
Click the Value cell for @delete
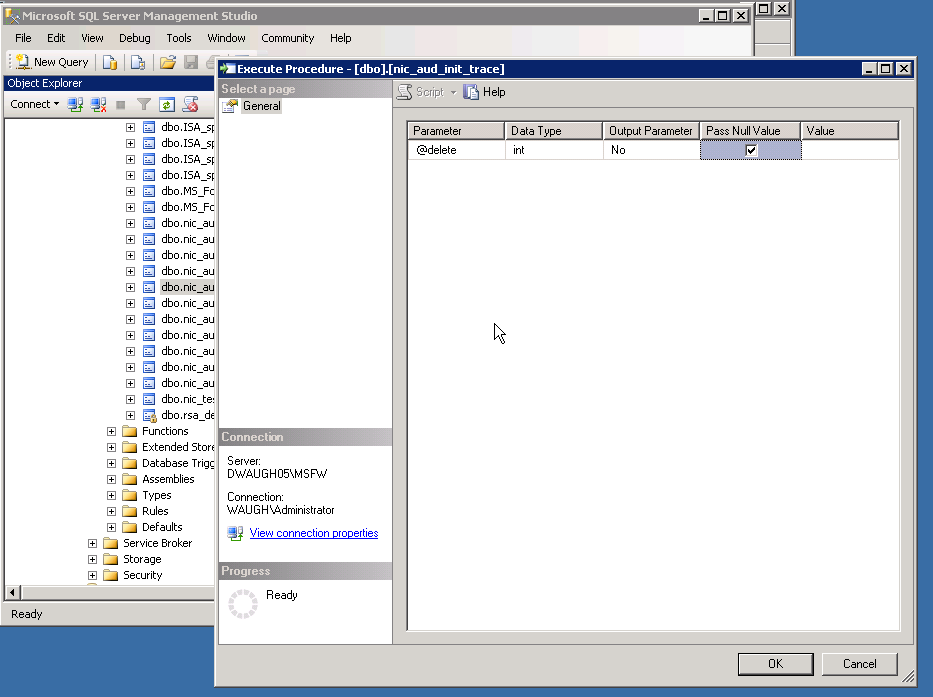849,150
